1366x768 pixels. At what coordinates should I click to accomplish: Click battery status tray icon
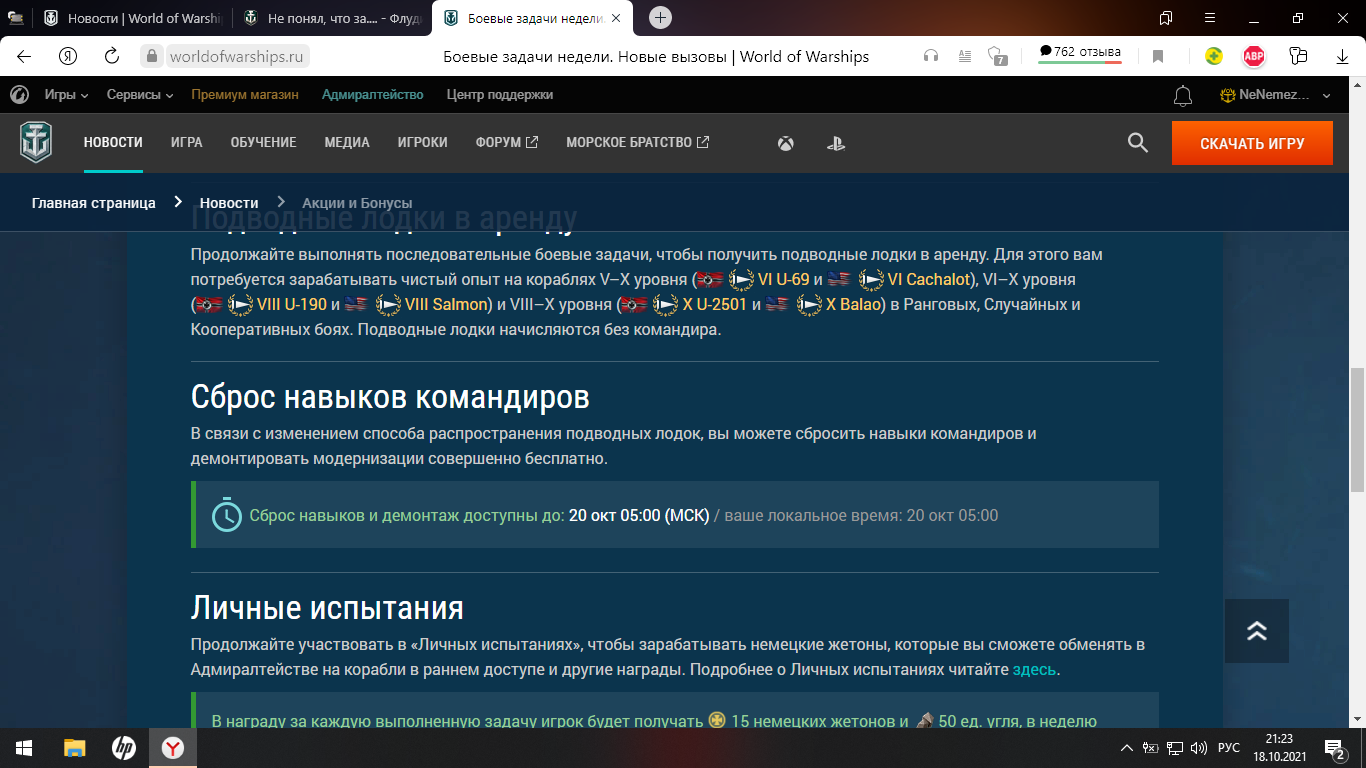(1151, 748)
